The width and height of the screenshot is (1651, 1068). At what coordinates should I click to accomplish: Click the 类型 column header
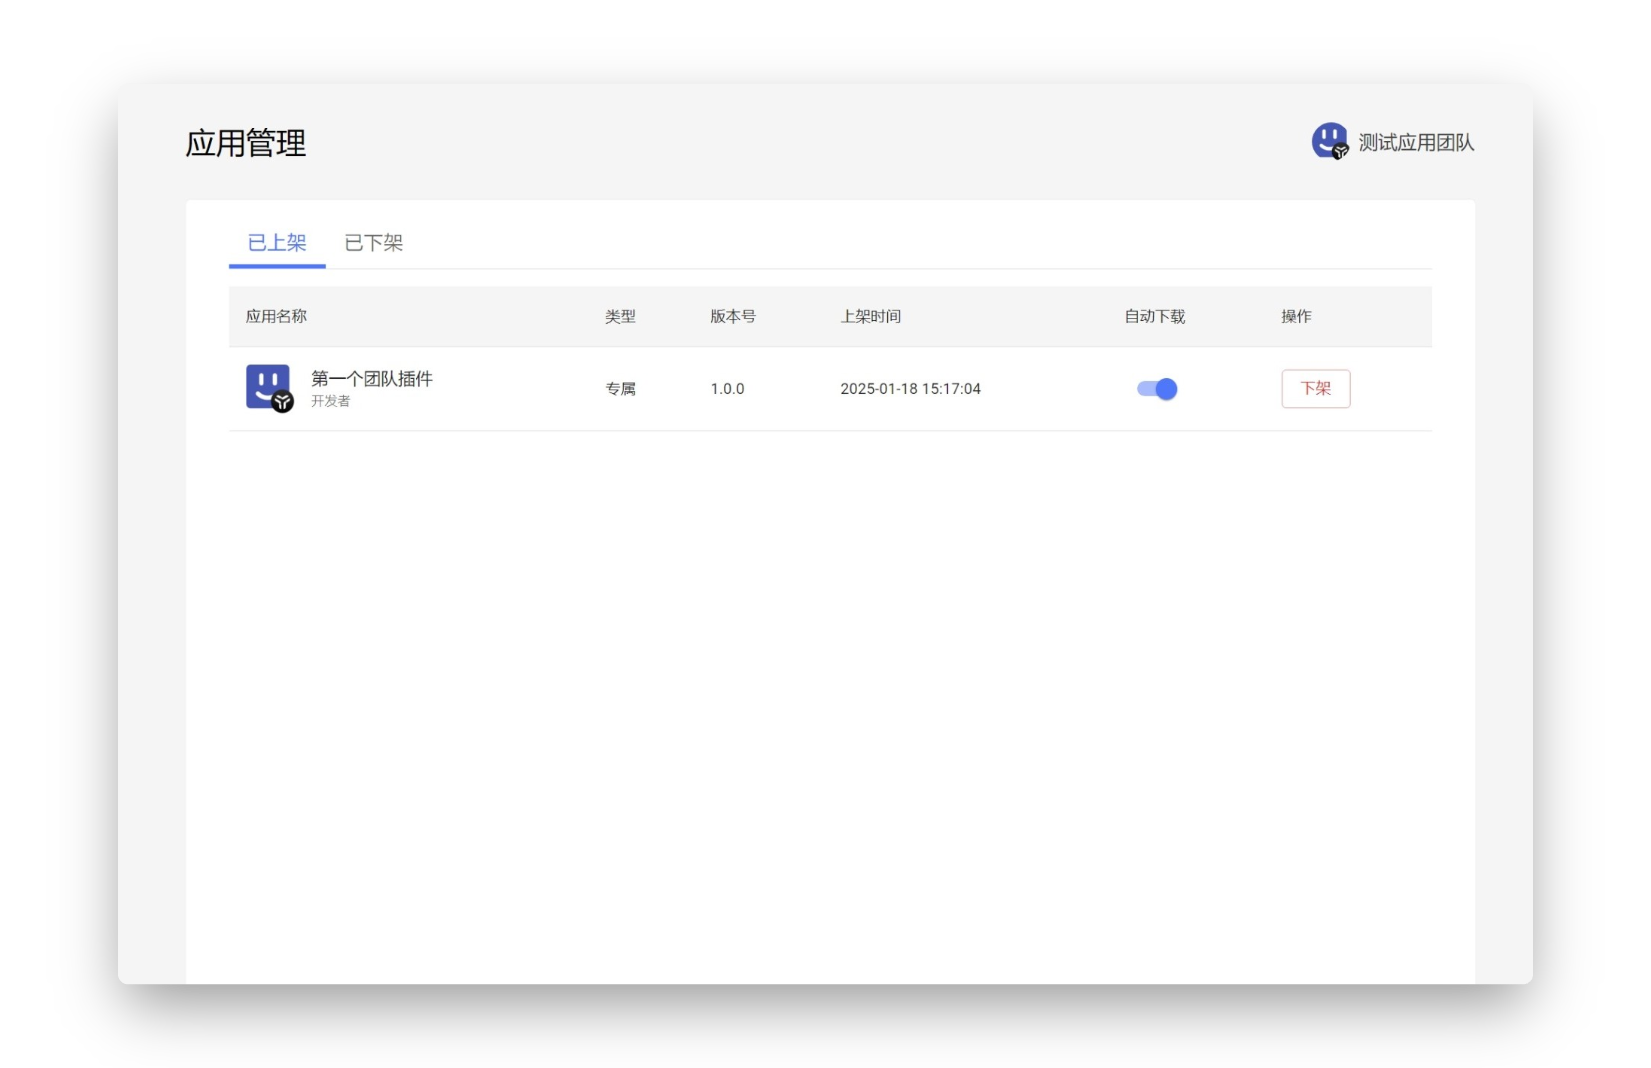620,316
